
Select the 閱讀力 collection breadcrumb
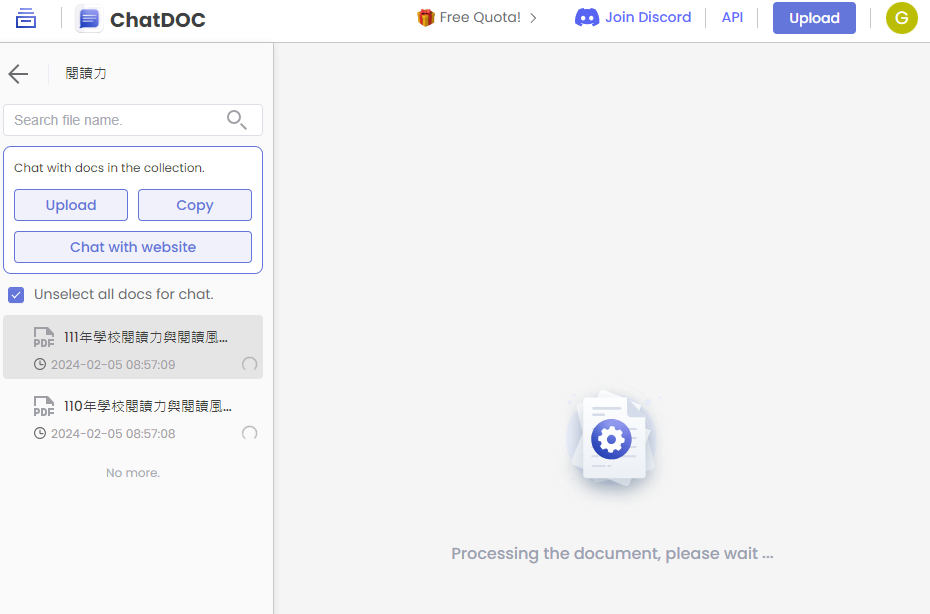click(x=86, y=73)
